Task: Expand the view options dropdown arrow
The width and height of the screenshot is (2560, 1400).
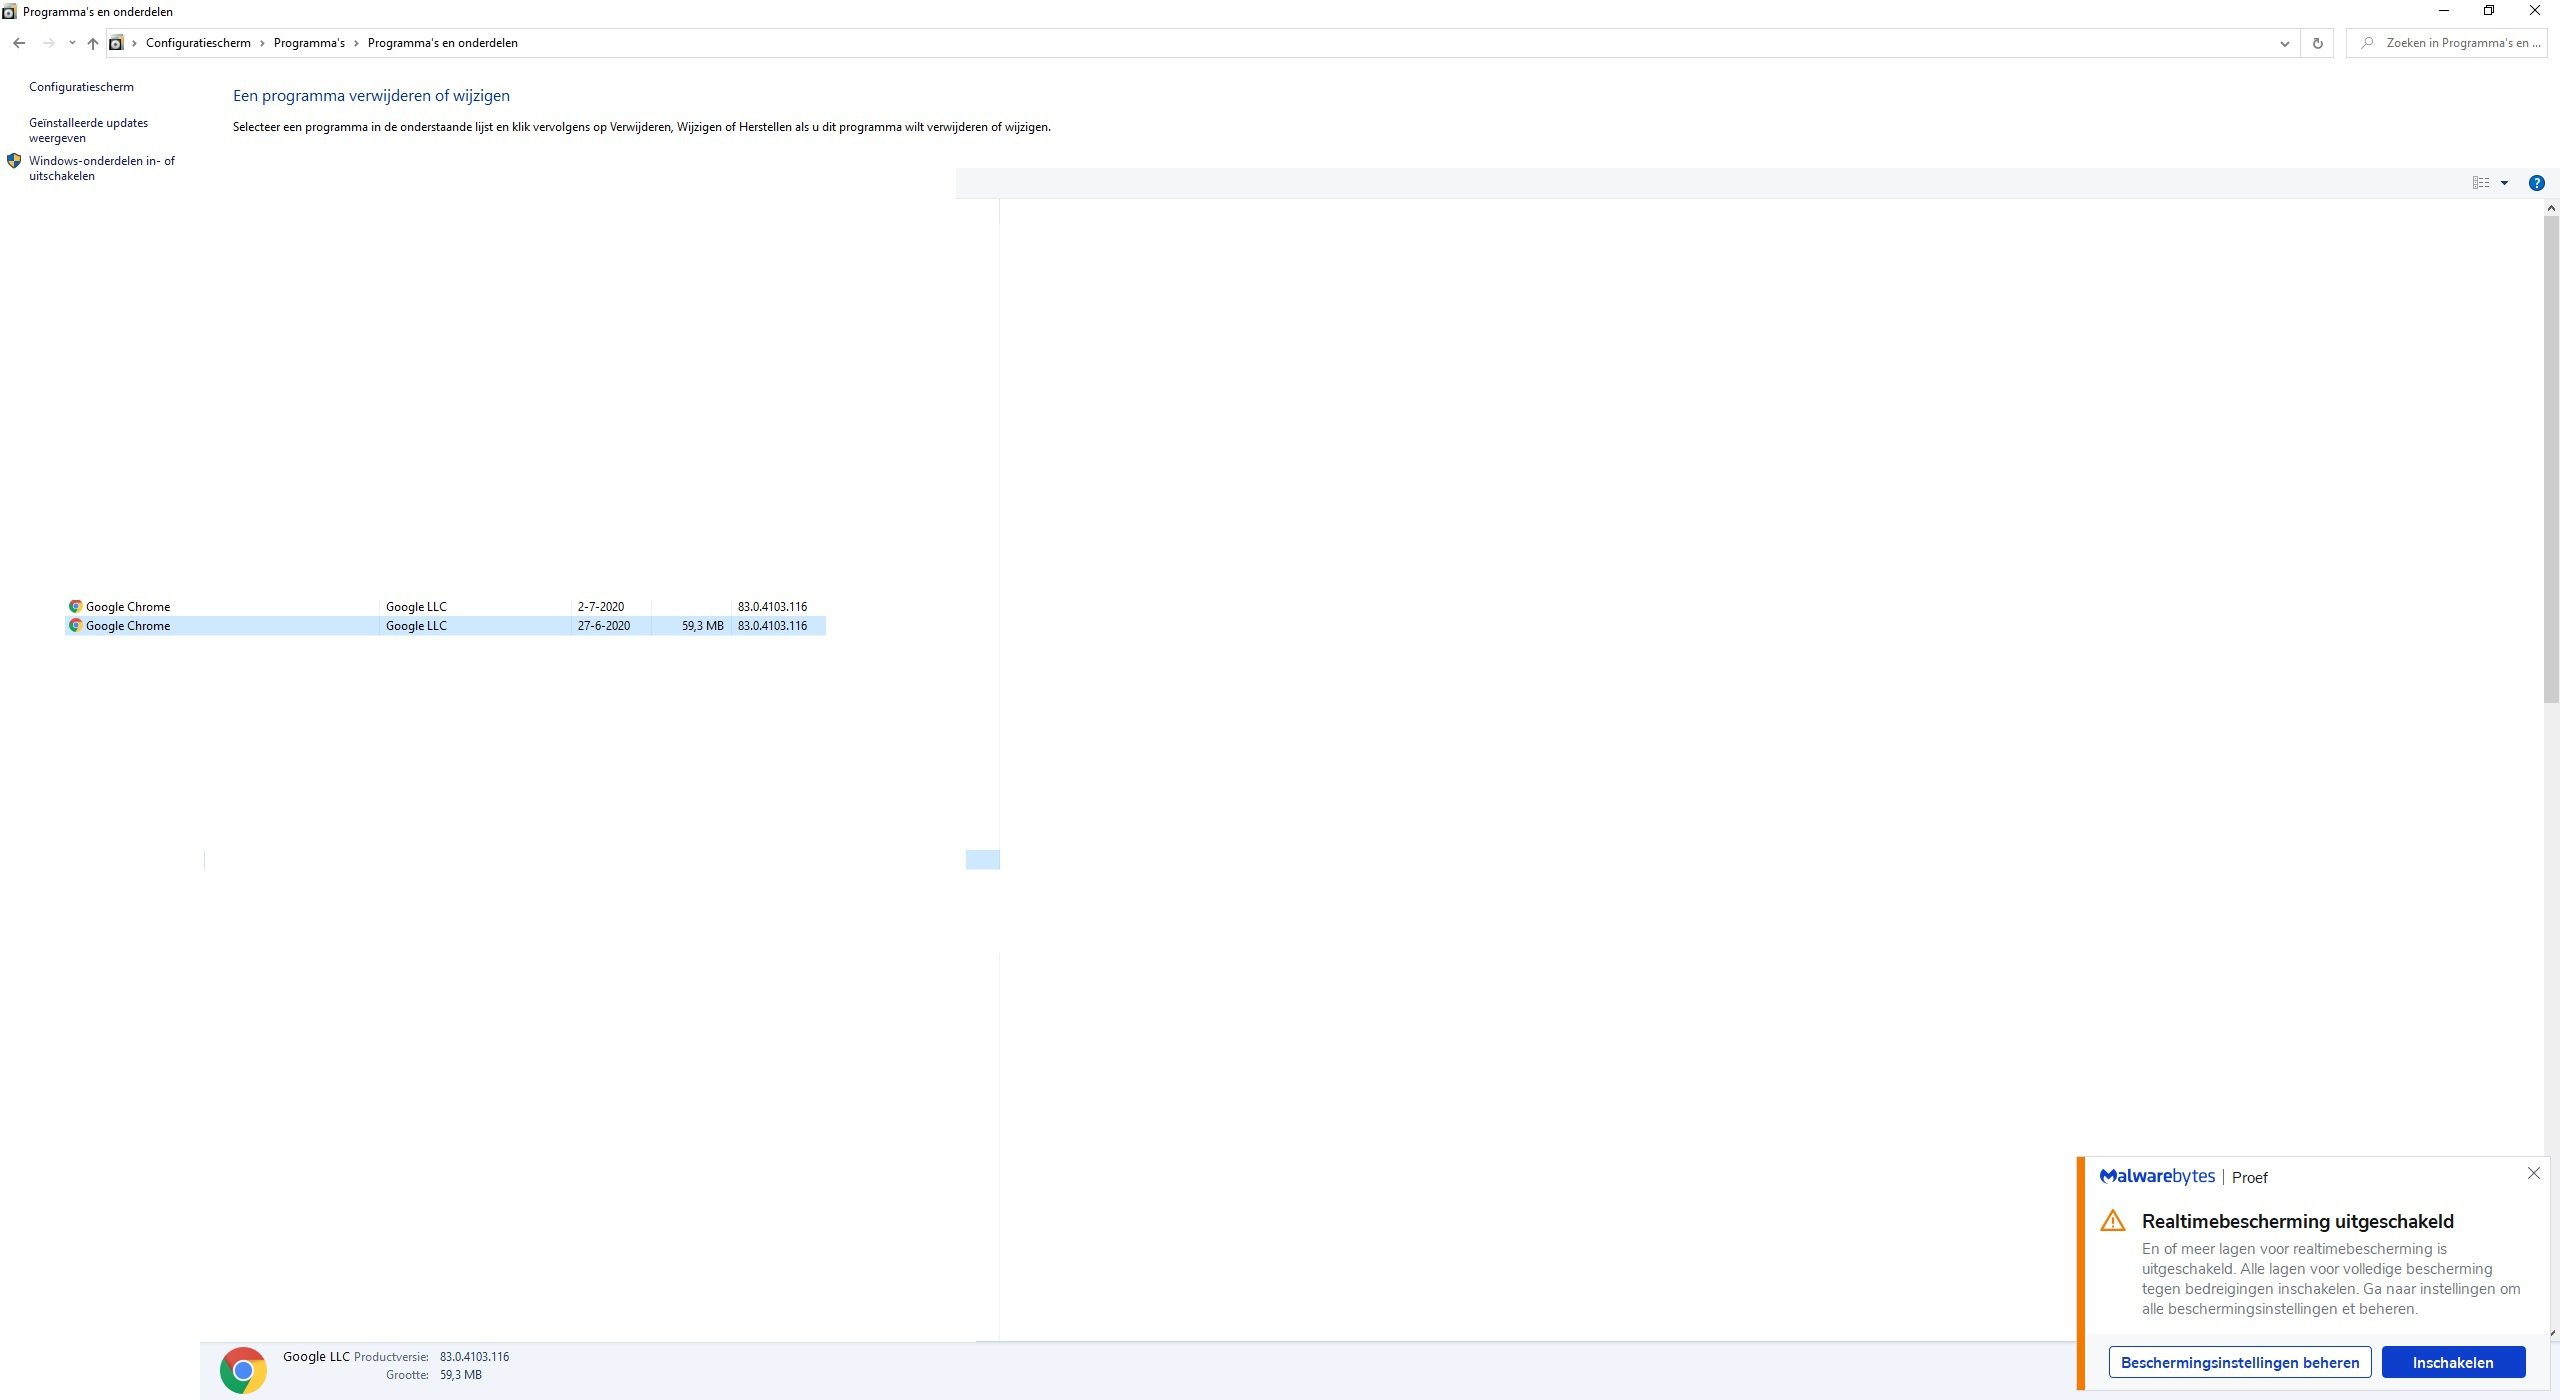Action: pos(2504,183)
